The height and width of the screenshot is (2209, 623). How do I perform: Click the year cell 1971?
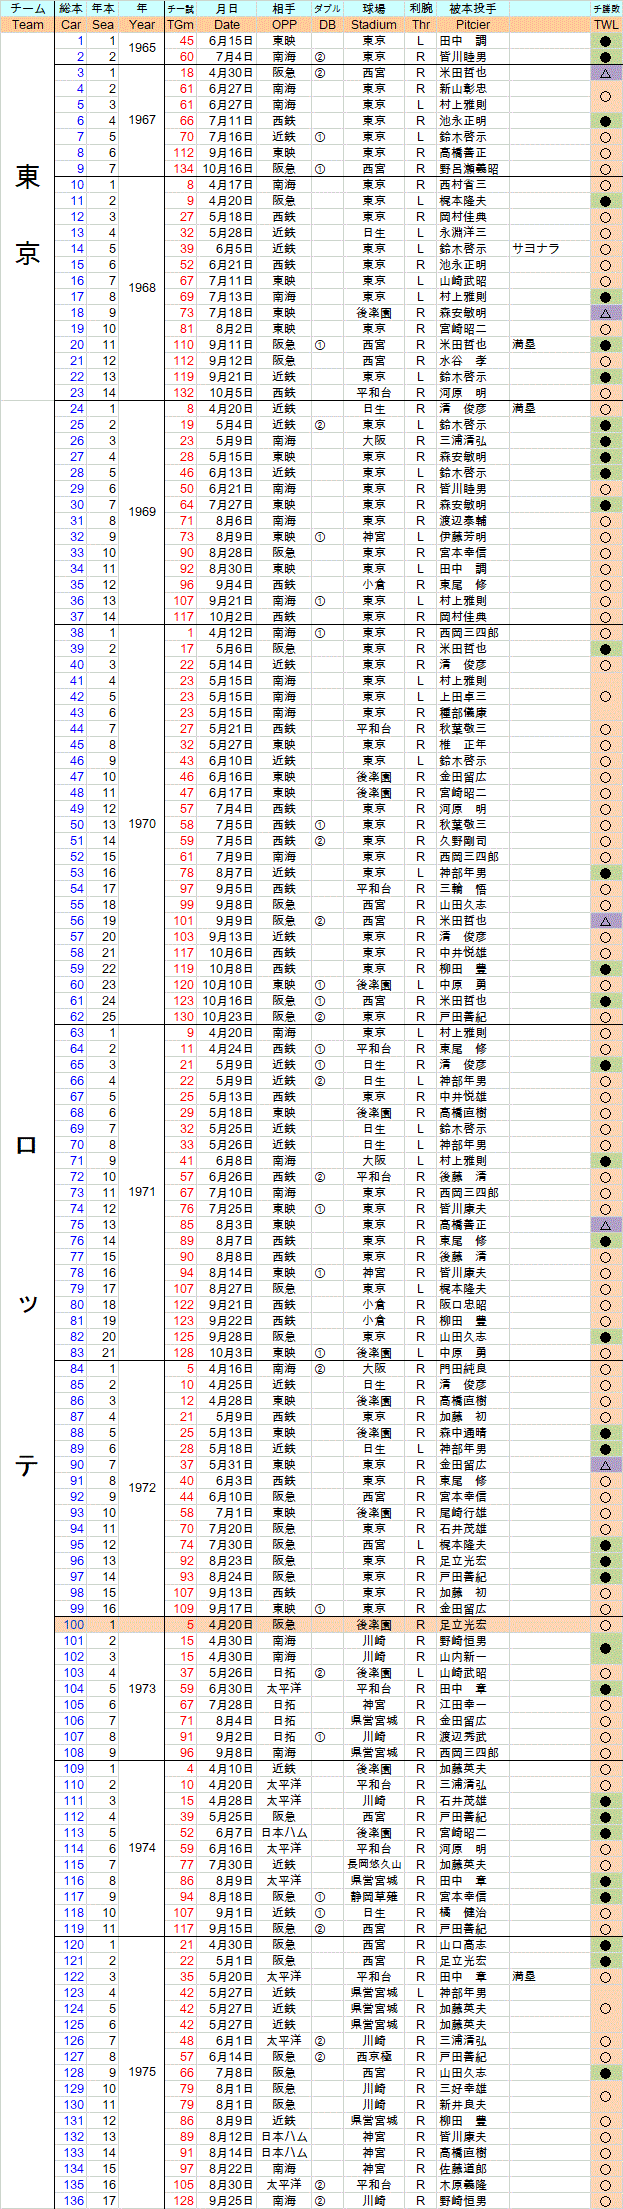pos(142,1193)
